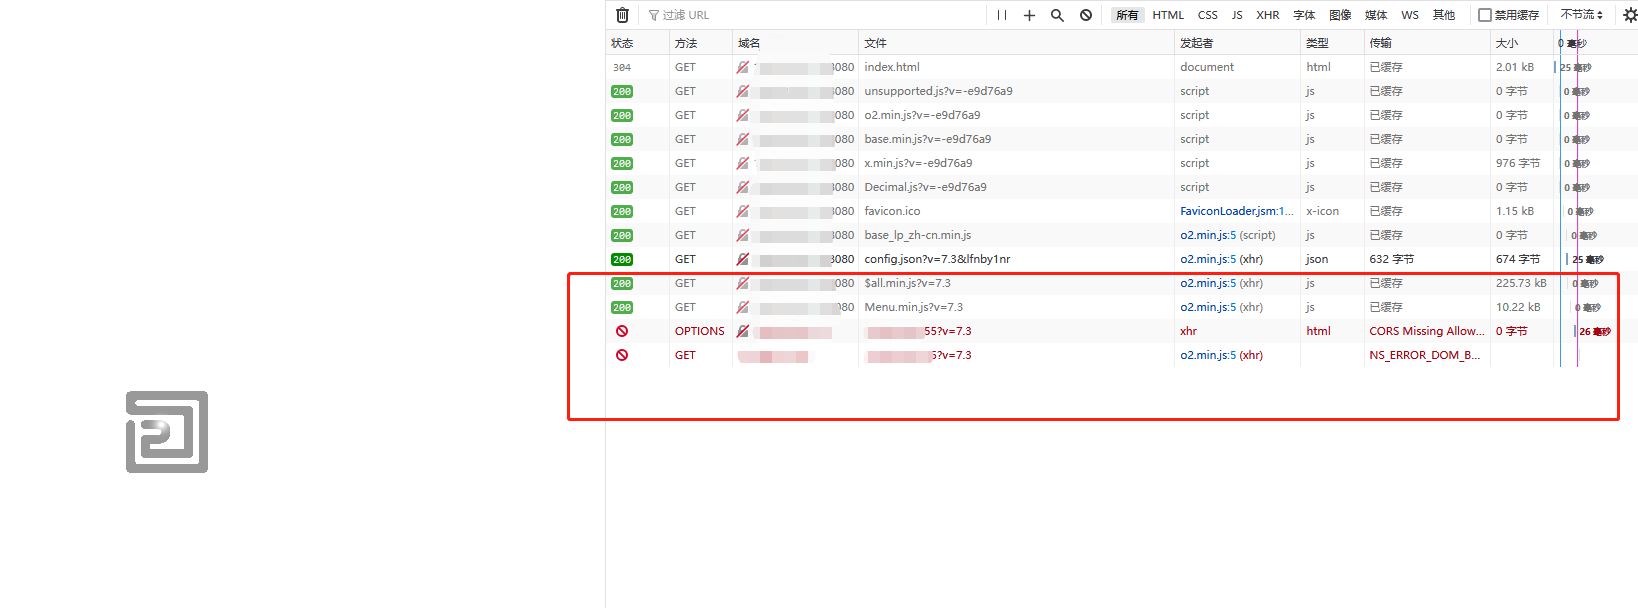Sort by the 大小 column header
Image resolution: width=1638 pixels, height=608 pixels.
coord(1522,43)
